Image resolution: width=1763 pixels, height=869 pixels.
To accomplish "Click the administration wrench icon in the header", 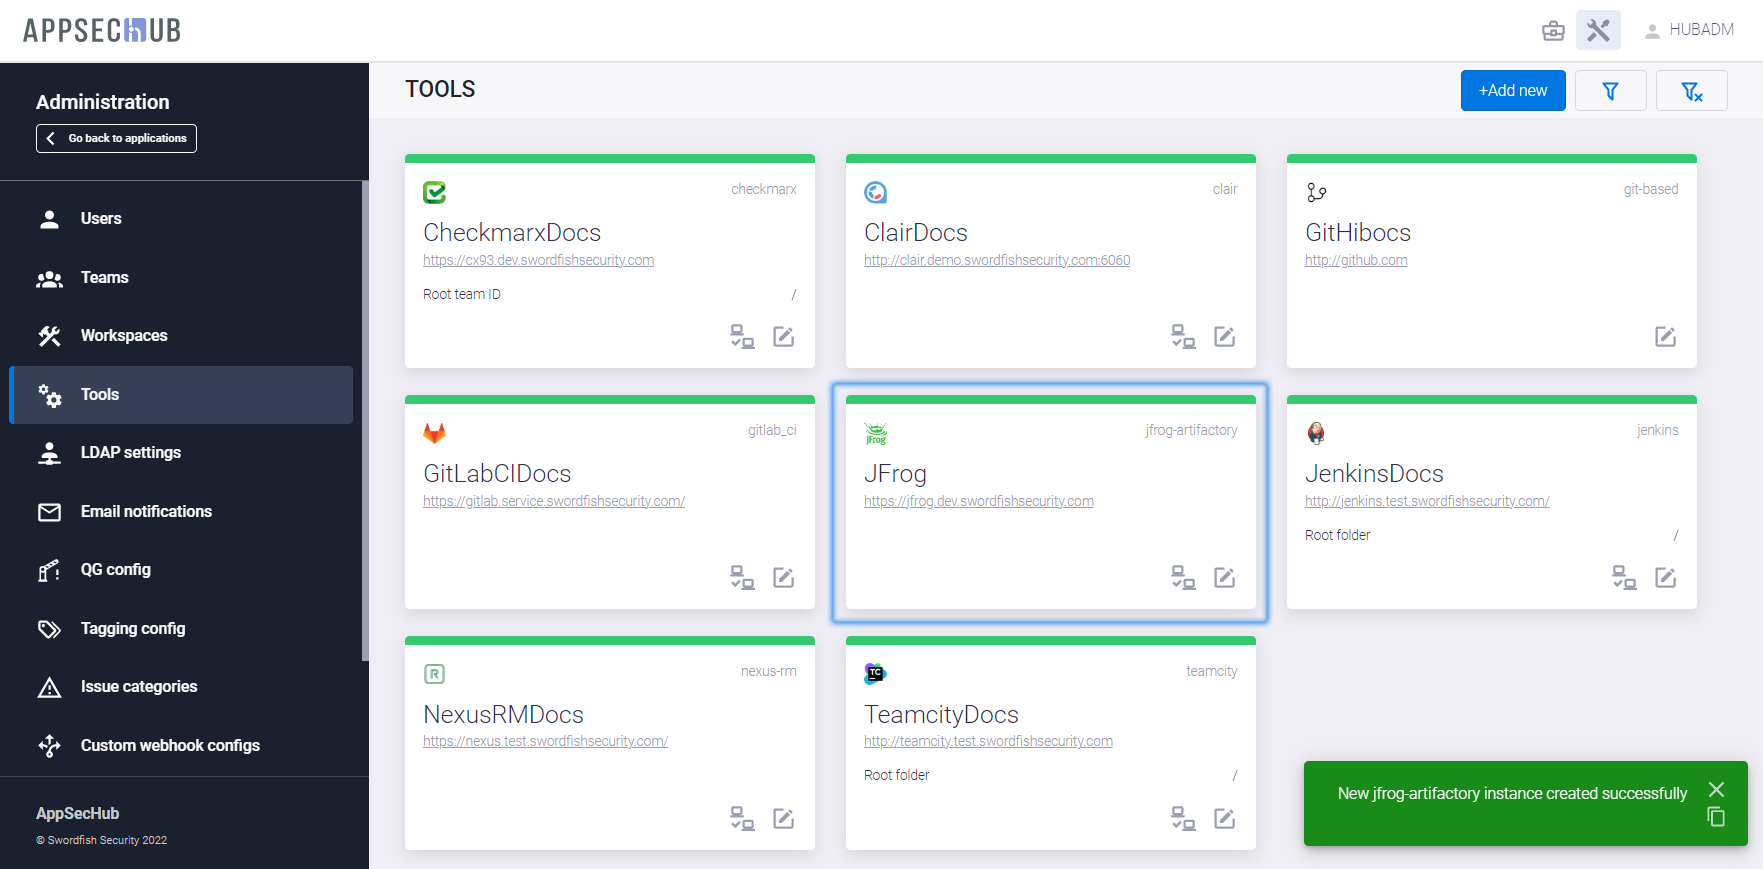I will [1598, 31].
